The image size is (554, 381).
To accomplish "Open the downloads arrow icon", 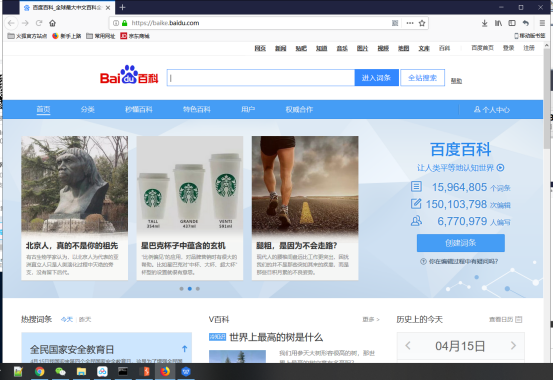I will 484,23.
